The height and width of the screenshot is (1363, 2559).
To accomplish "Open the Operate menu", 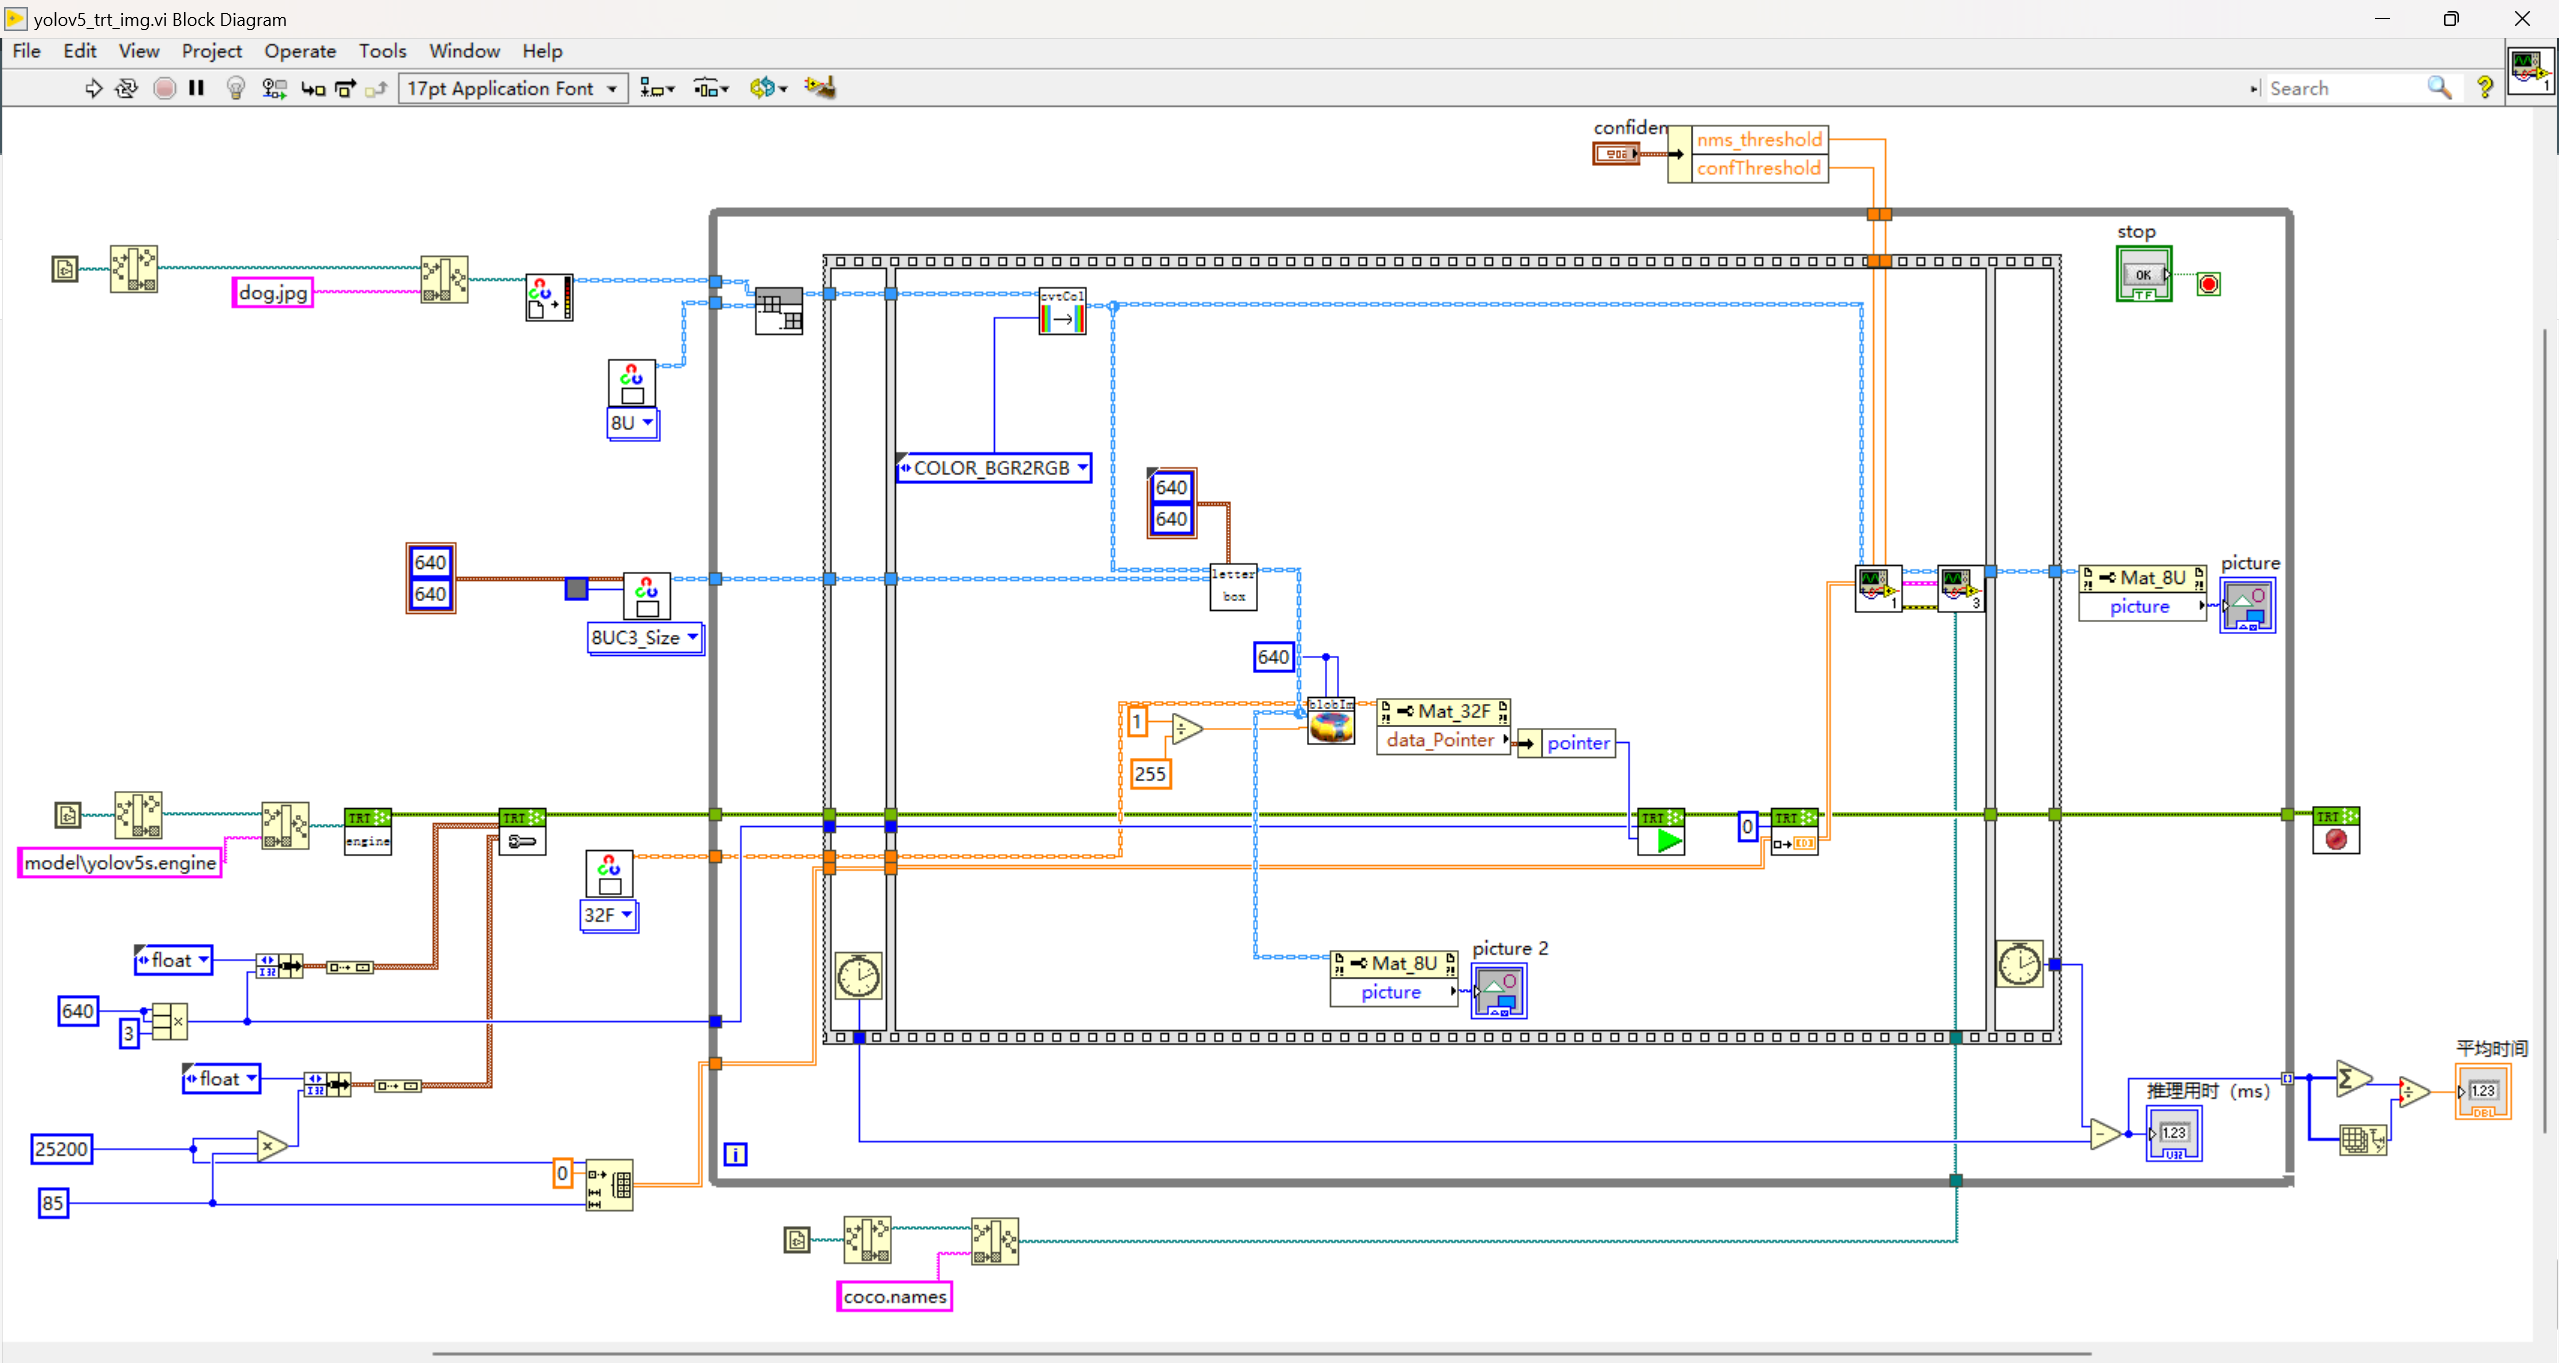I will [x=299, y=51].
